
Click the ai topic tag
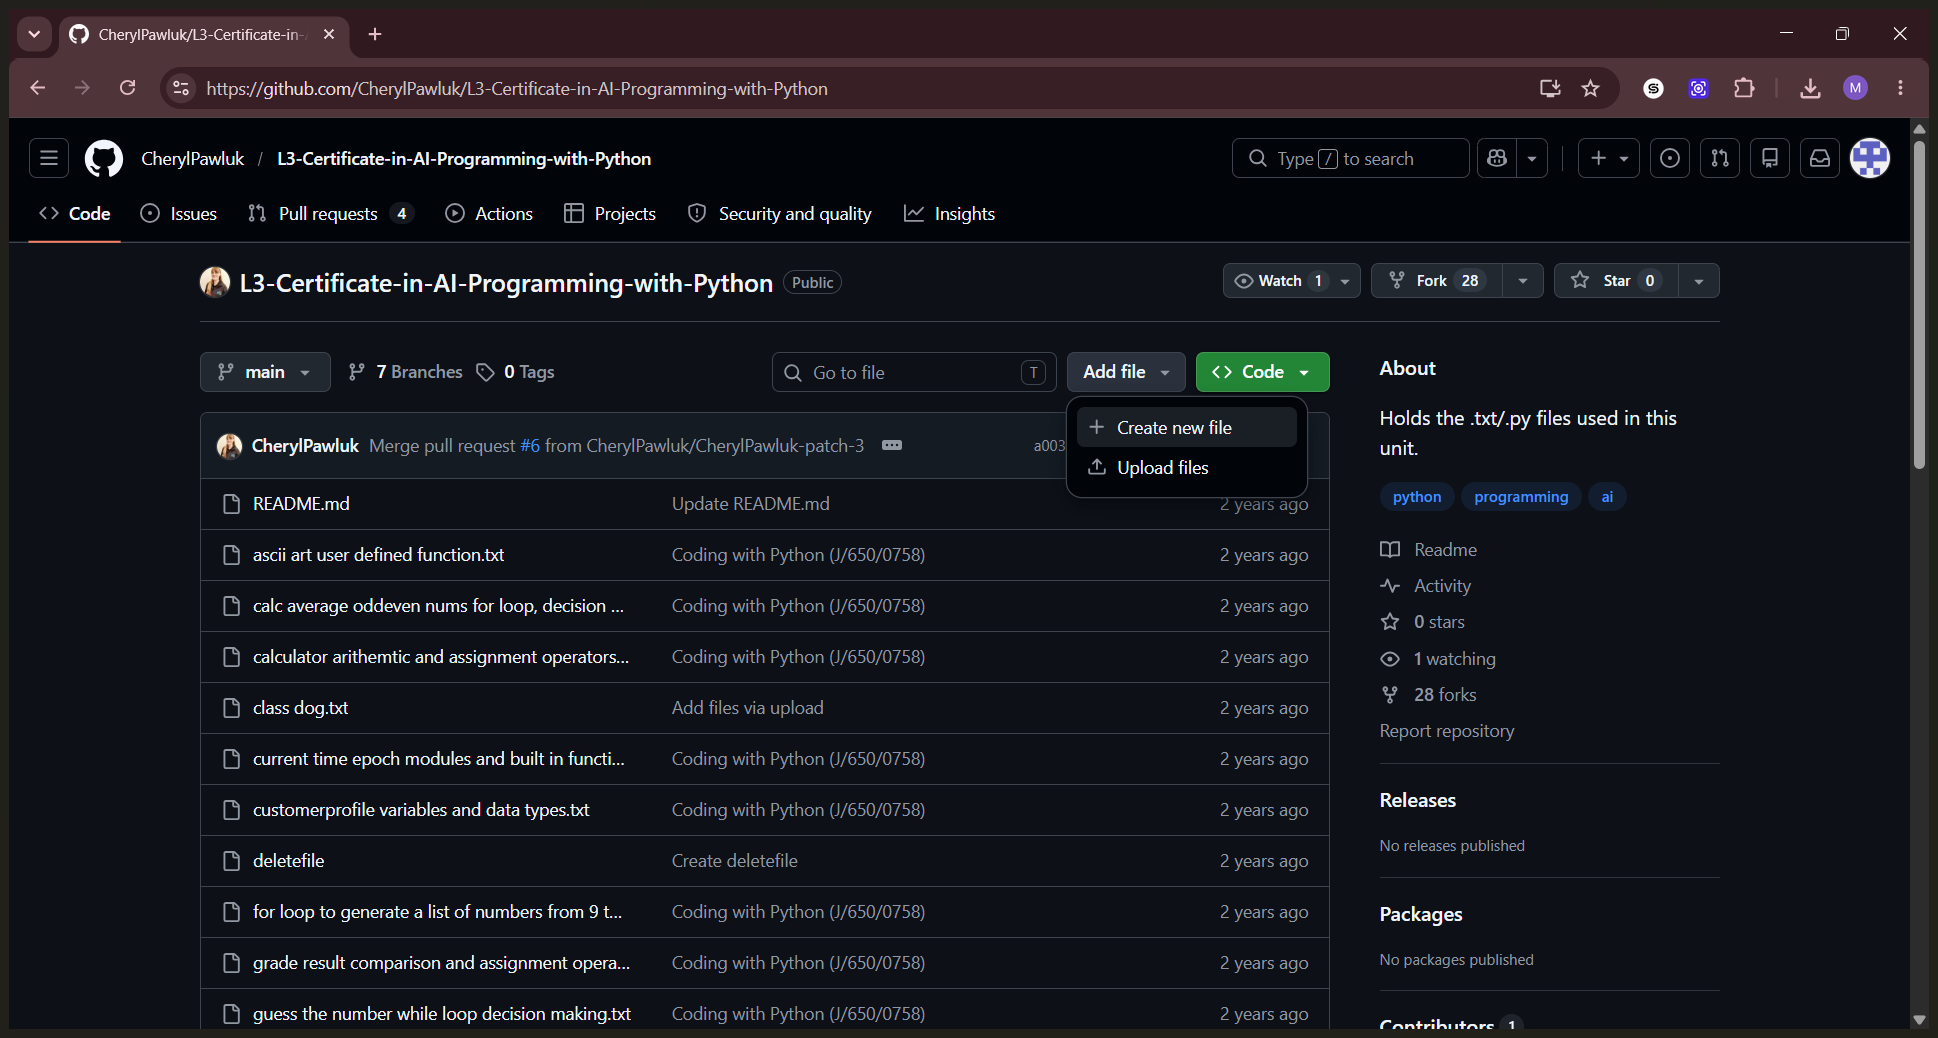point(1607,497)
